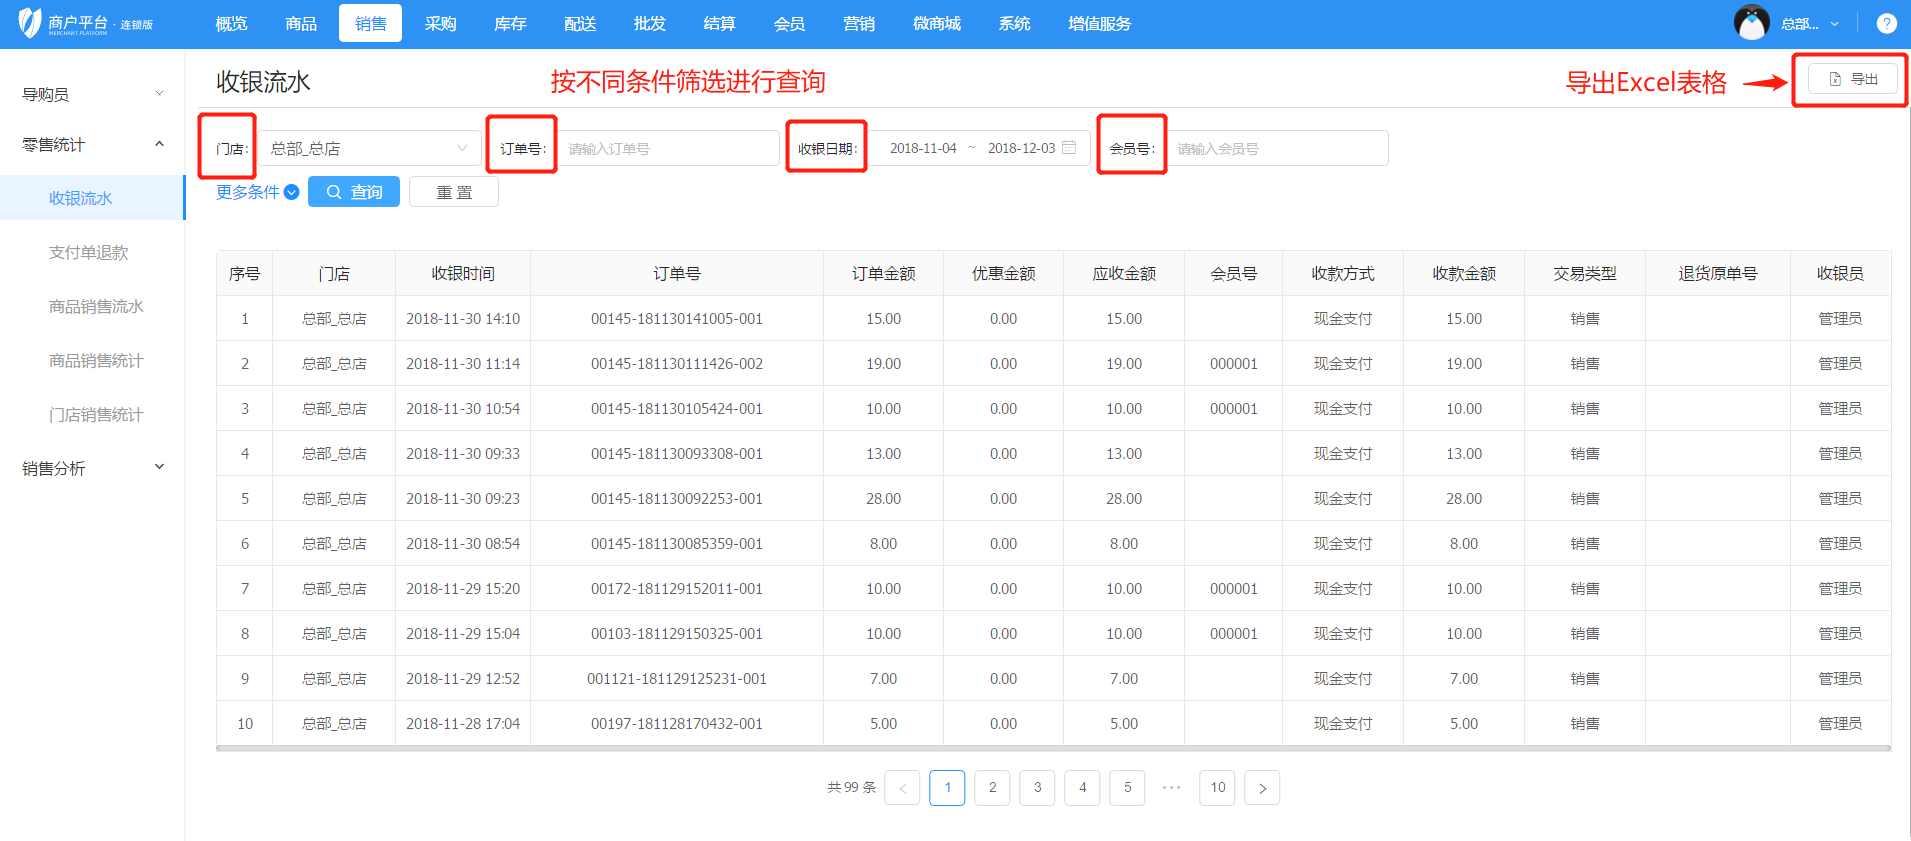The height and width of the screenshot is (841, 1911).
Task: Go to next page arrow in pagination
Action: pyautogui.click(x=1262, y=788)
